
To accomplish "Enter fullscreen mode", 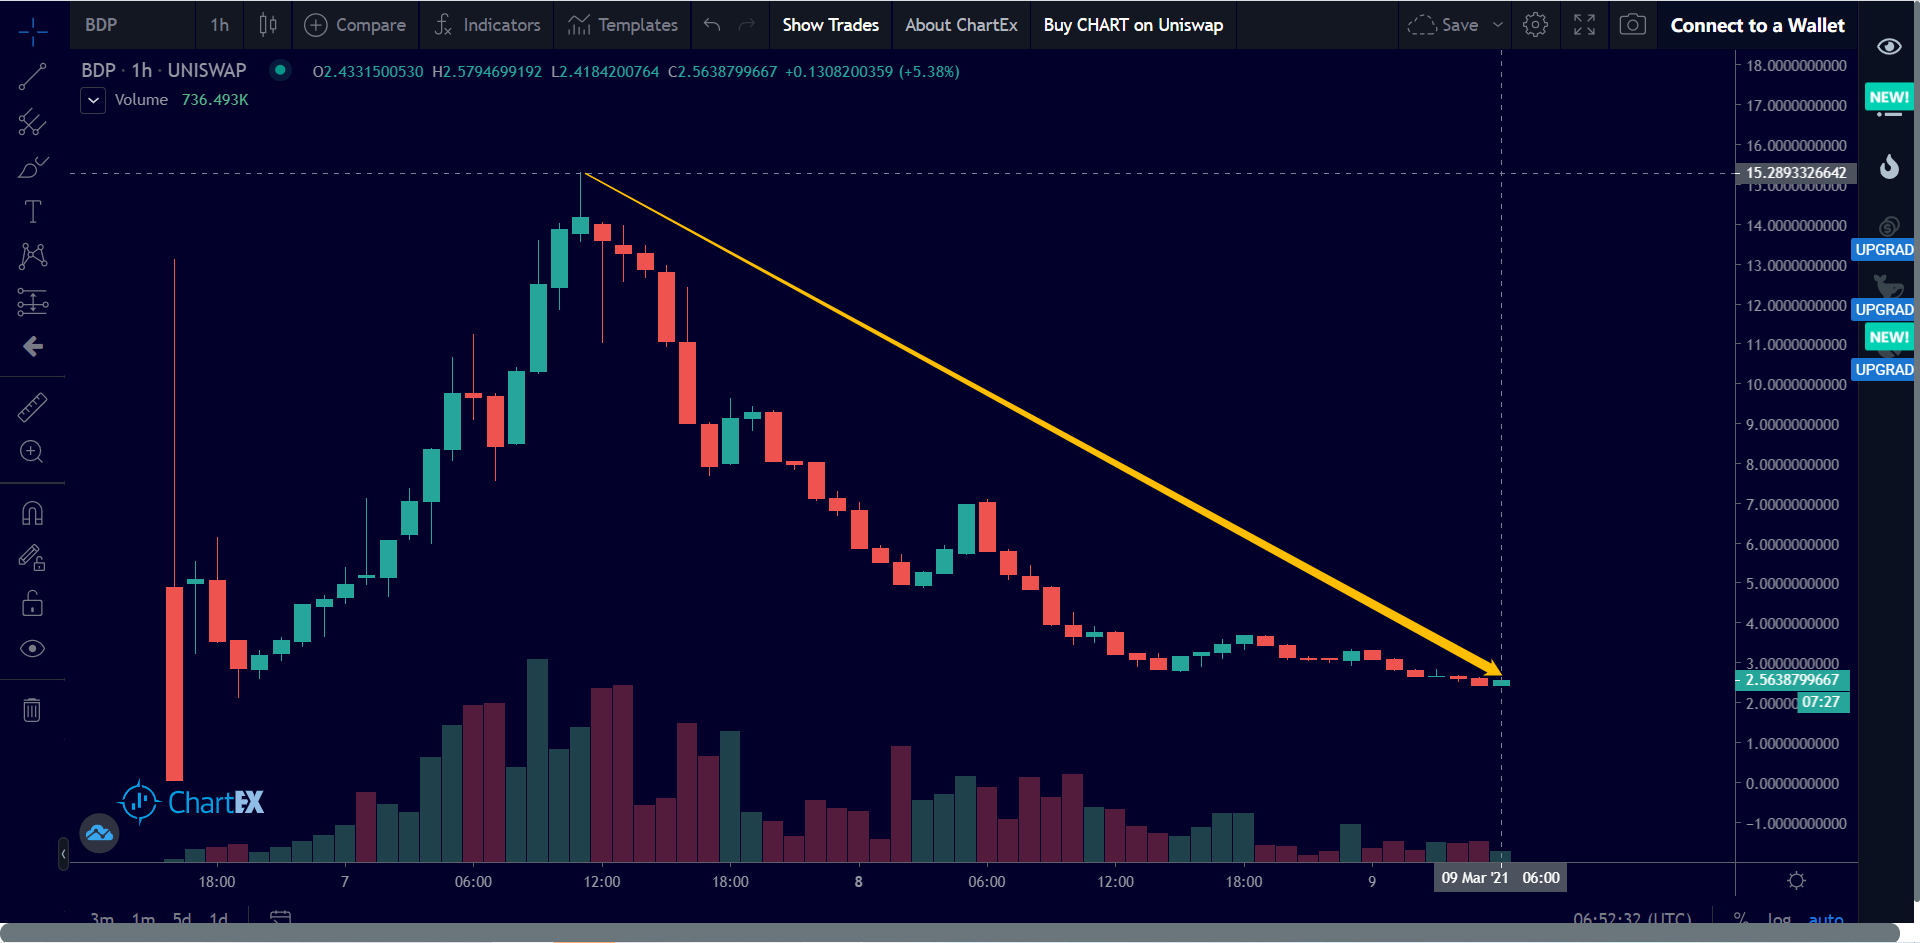I will (x=1584, y=25).
